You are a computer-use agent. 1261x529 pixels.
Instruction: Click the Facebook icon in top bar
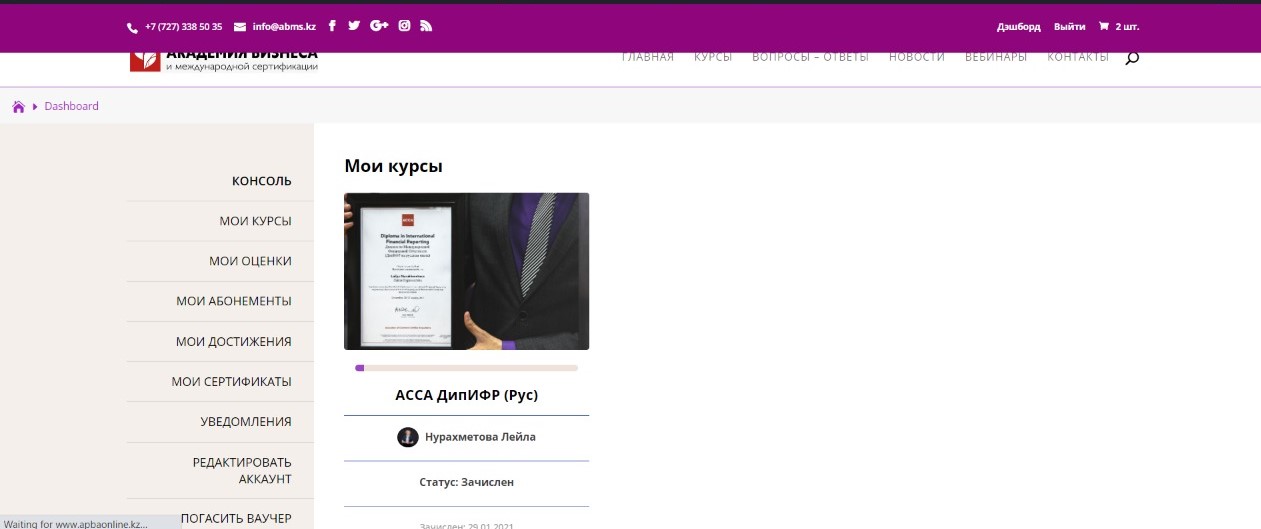pyautogui.click(x=332, y=26)
